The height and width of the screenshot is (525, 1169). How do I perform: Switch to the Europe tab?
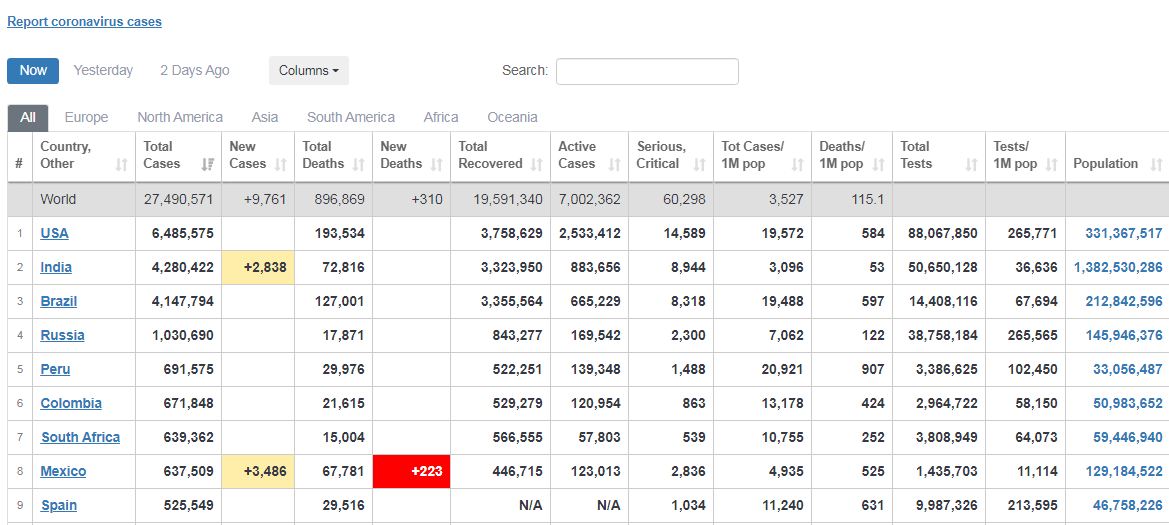coord(86,118)
